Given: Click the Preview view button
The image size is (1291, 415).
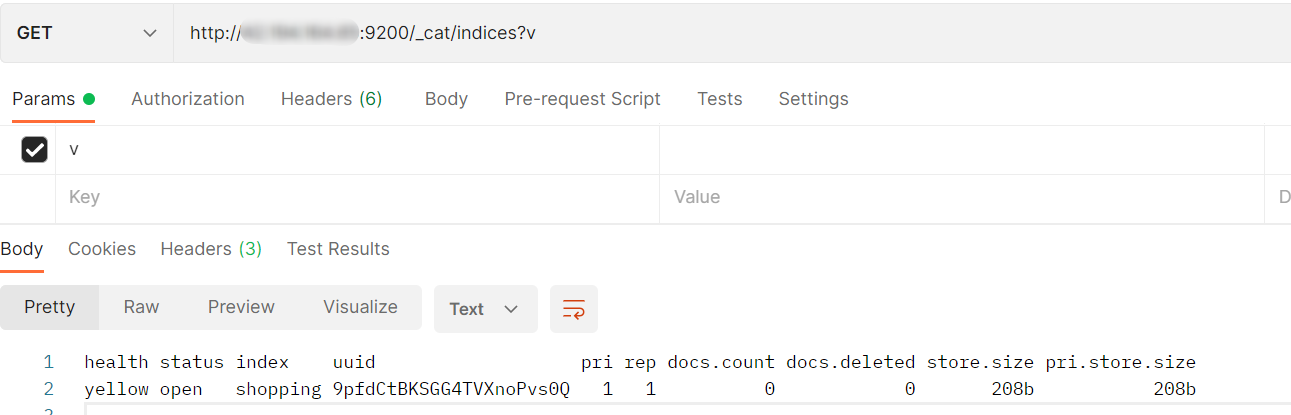Looking at the screenshot, I should coord(241,307).
